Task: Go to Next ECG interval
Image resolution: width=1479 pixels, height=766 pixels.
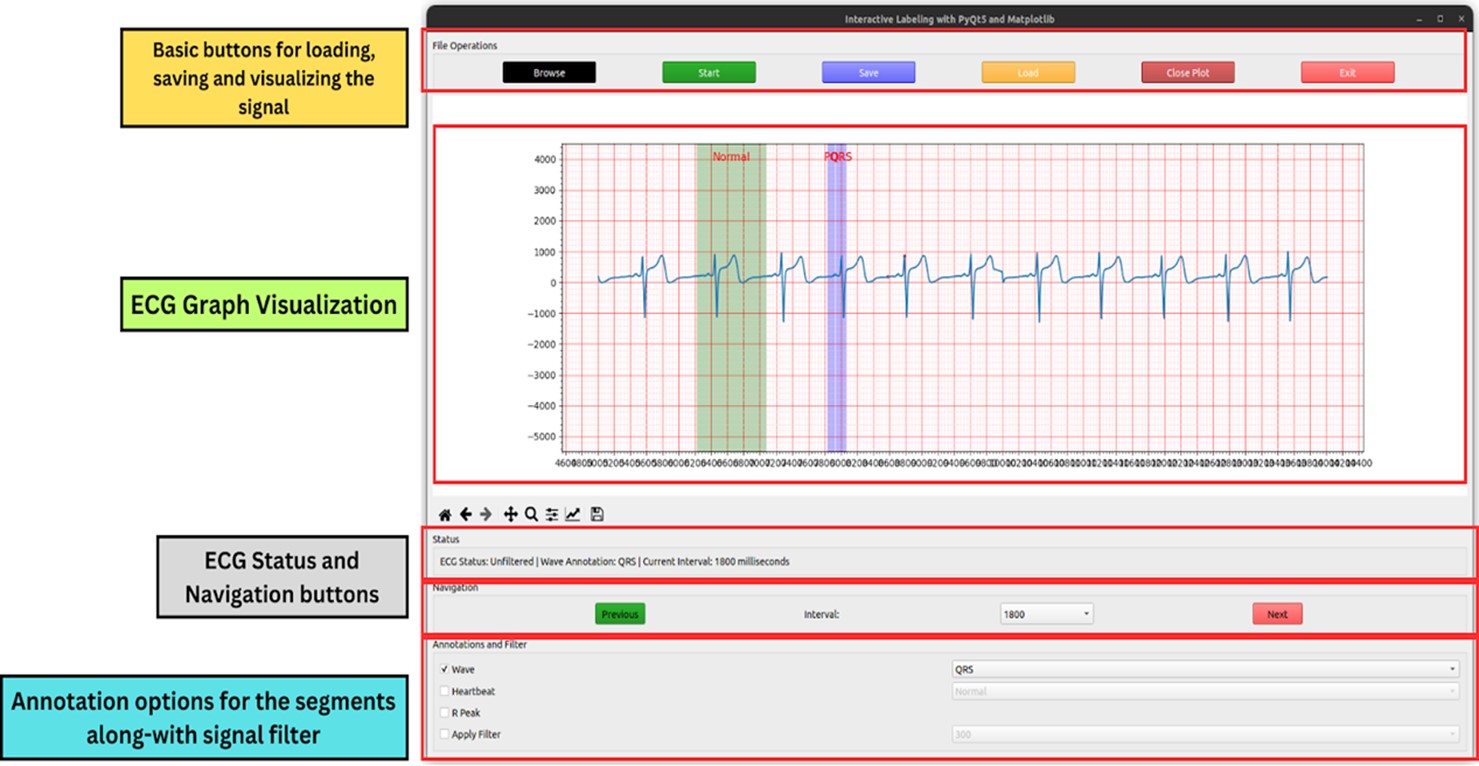Action: click(1277, 614)
